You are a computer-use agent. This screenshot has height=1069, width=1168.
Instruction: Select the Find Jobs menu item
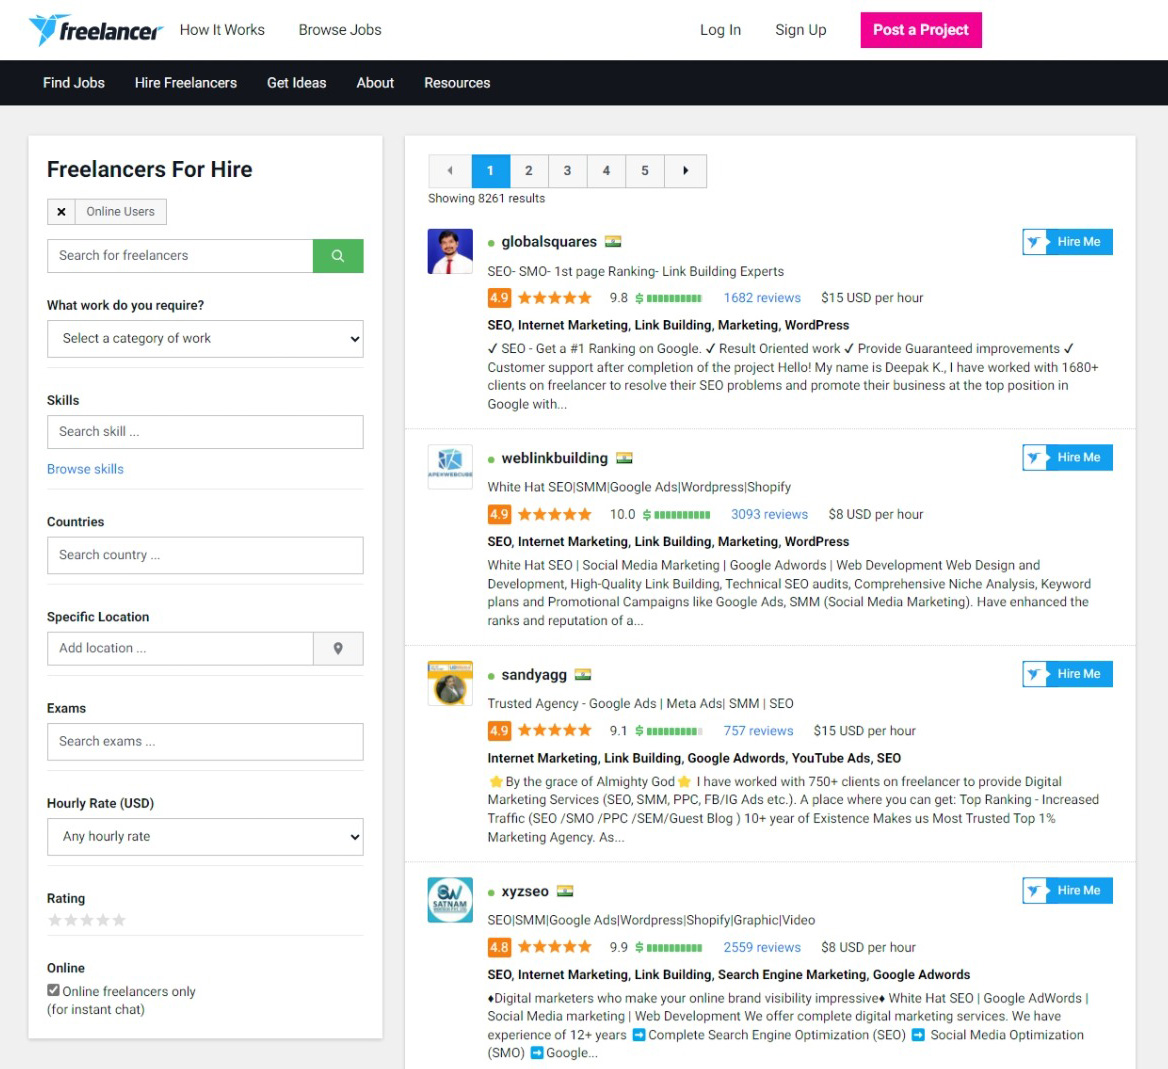coord(74,83)
